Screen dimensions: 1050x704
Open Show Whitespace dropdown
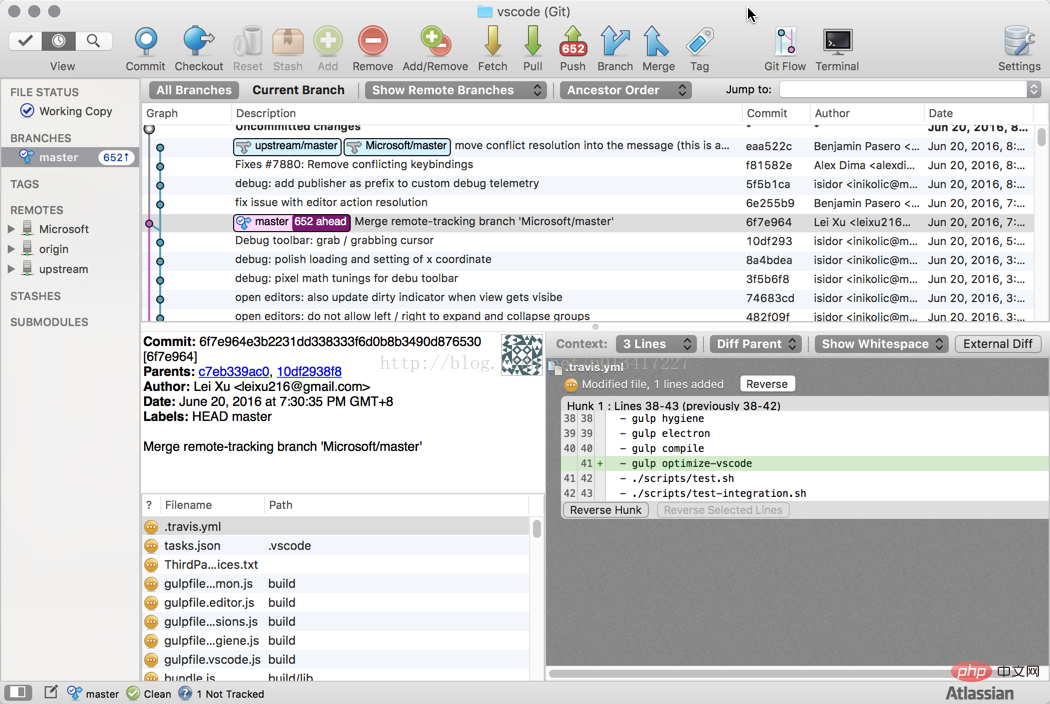coord(881,344)
